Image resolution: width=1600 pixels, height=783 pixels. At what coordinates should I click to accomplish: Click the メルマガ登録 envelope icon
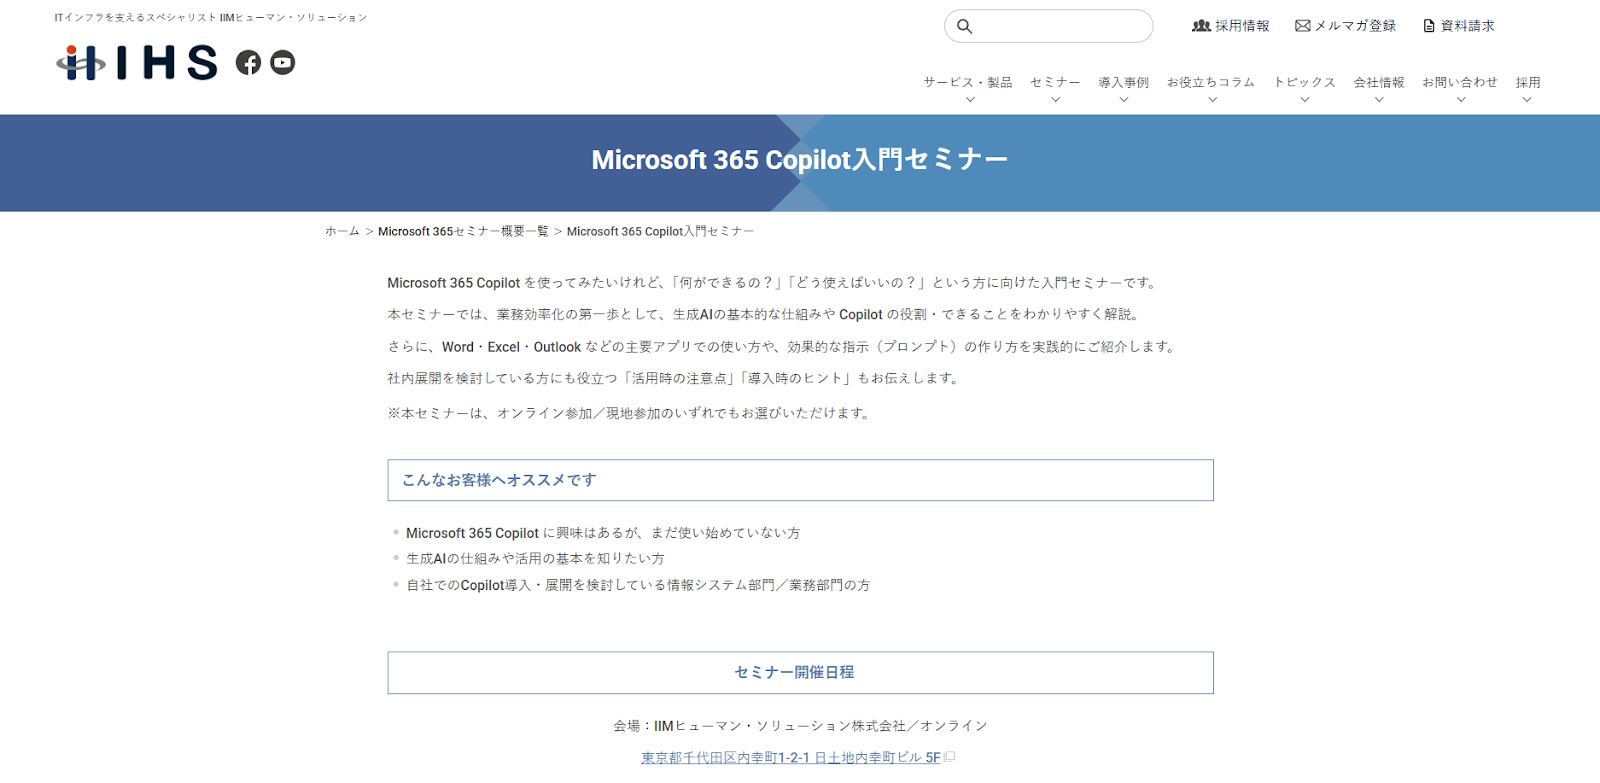click(1302, 26)
